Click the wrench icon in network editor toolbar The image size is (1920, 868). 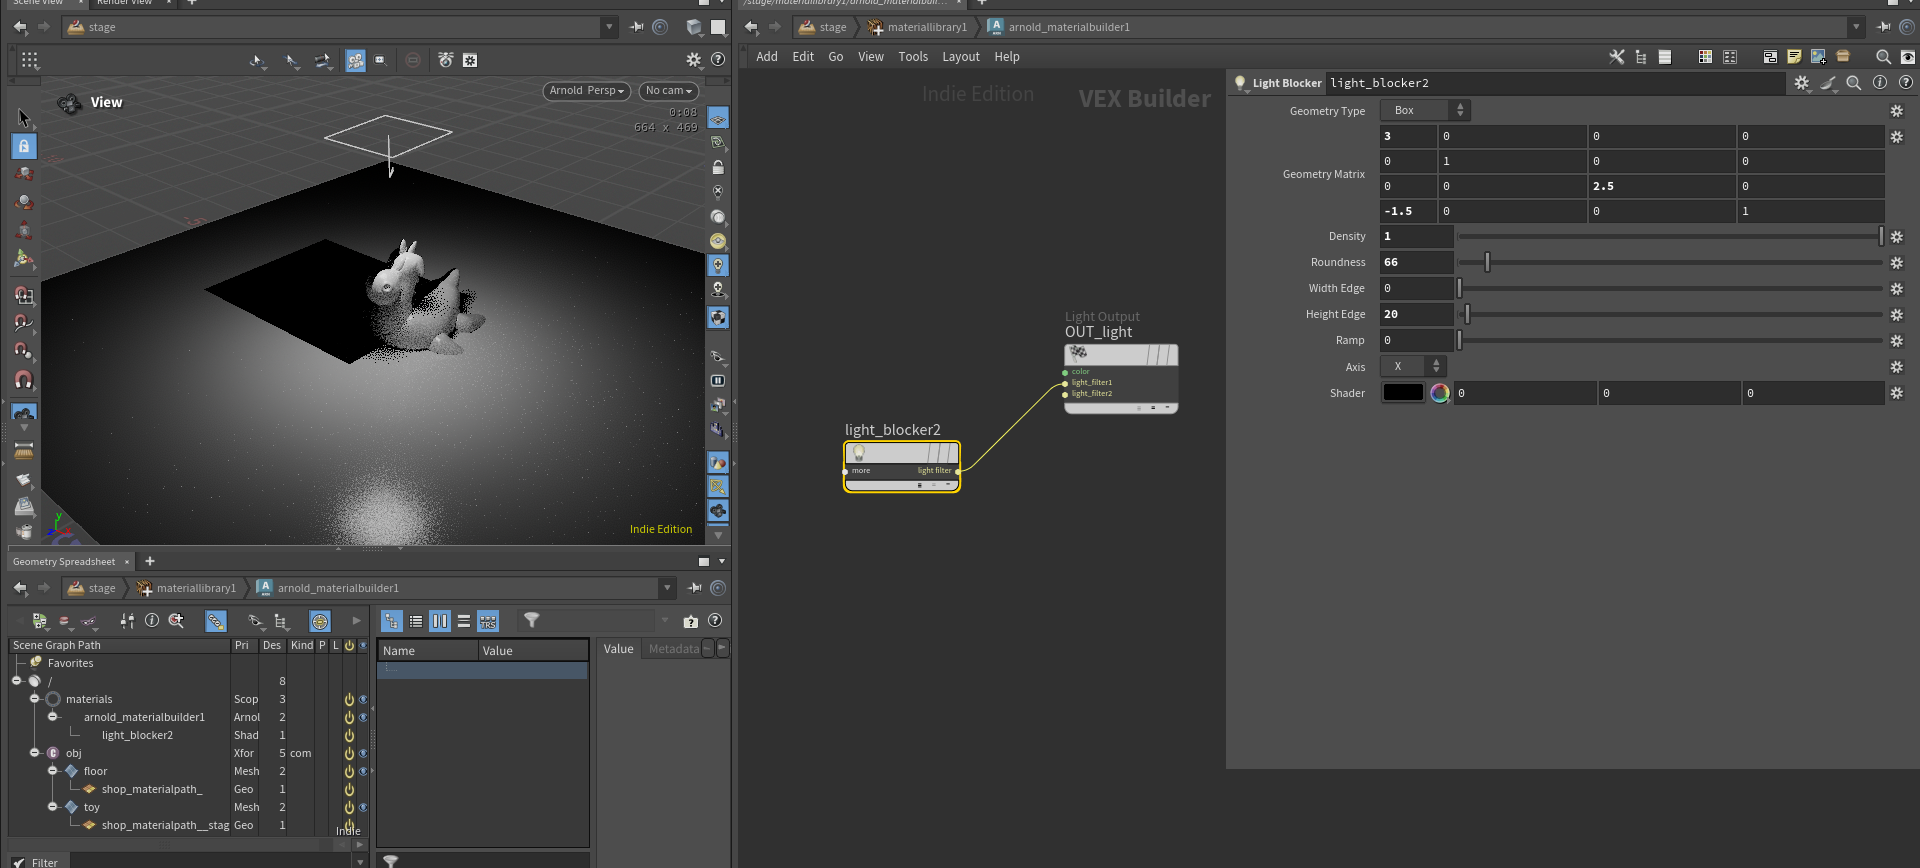coord(1616,57)
